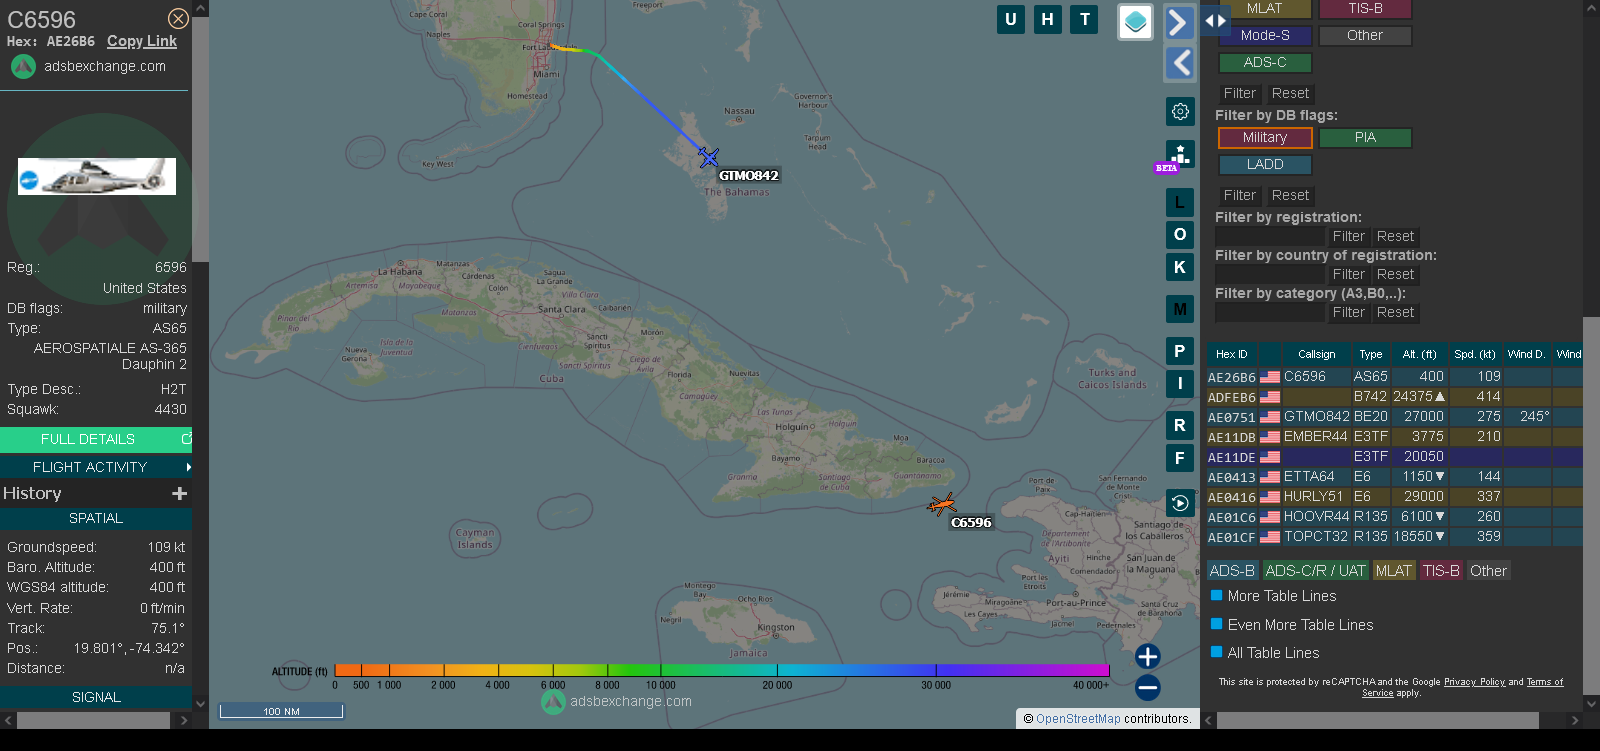
Task: Open the settings gear icon
Action: 1180,111
